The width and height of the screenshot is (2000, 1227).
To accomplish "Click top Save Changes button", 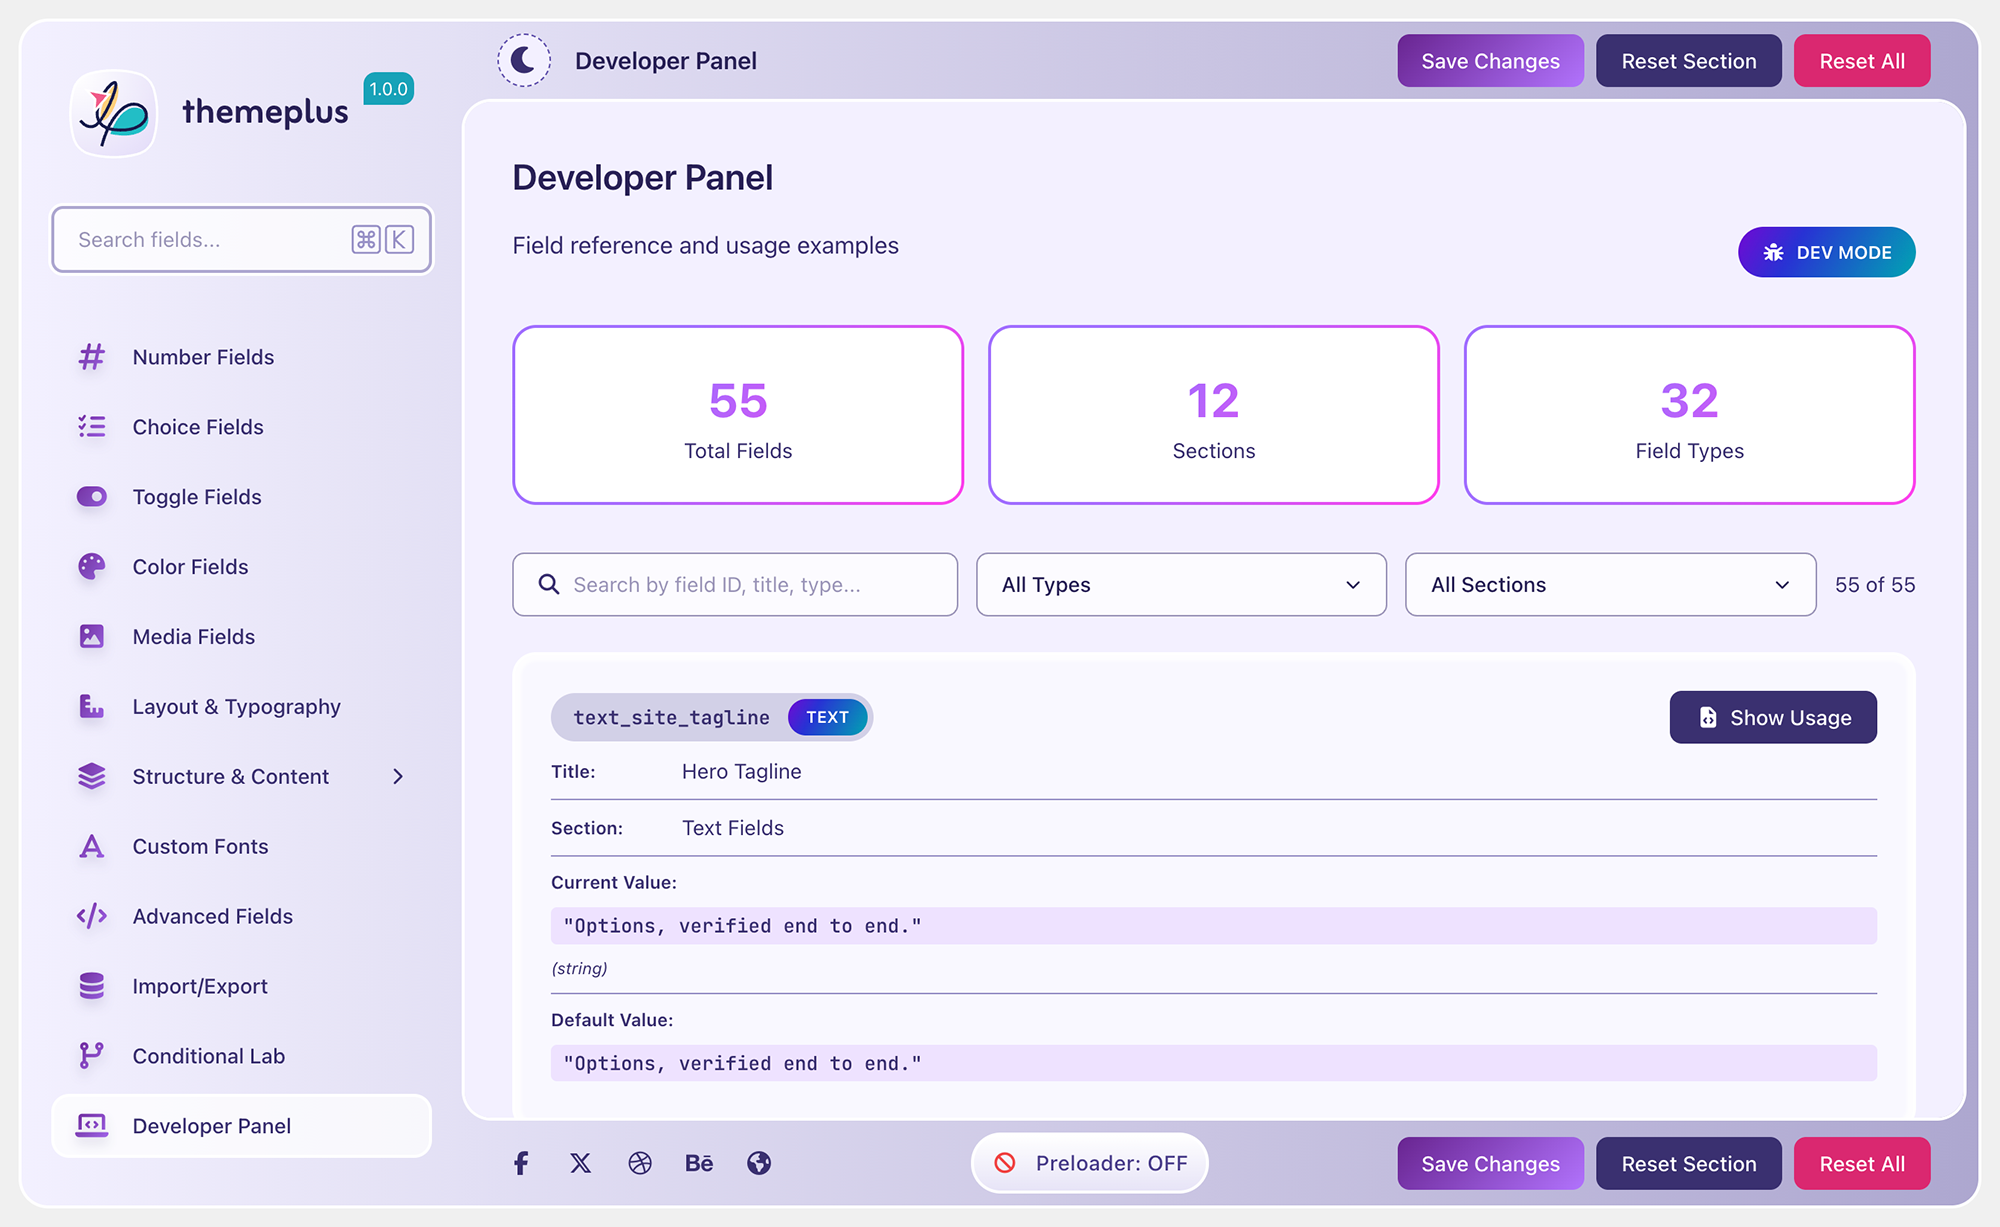I will coord(1490,61).
